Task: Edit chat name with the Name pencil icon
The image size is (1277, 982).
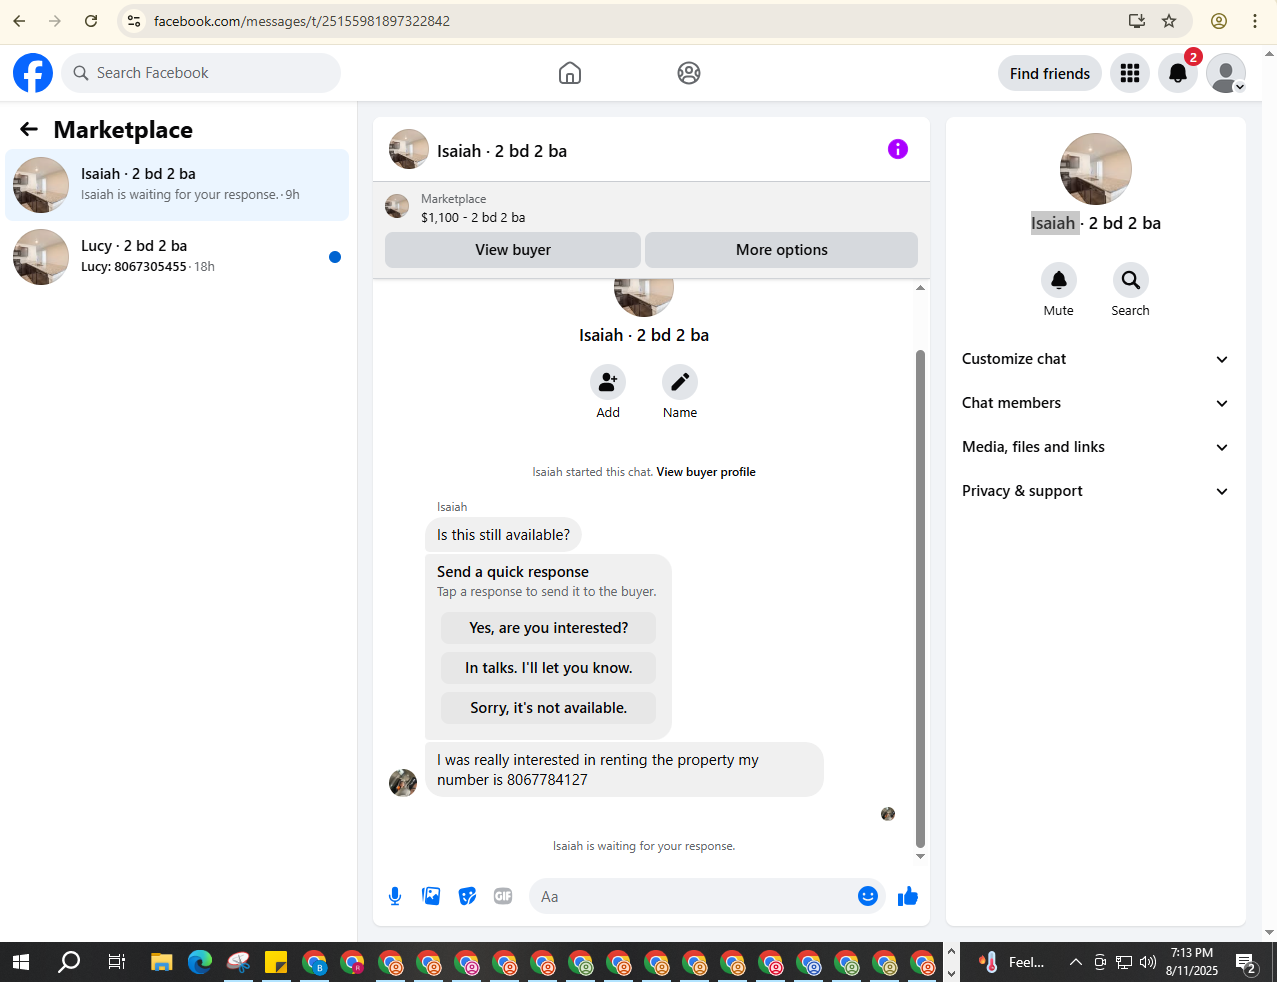Action: 680,382
